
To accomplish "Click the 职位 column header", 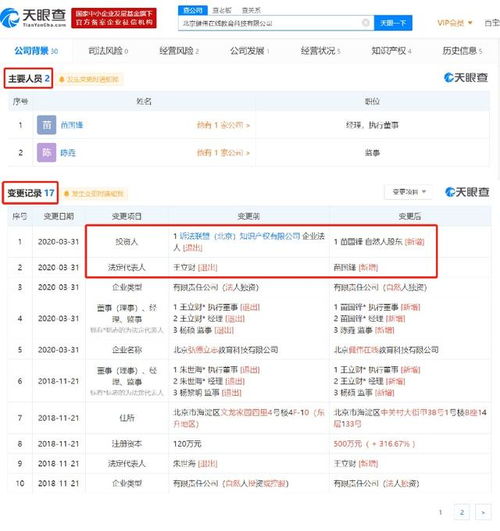I will point(372,101).
